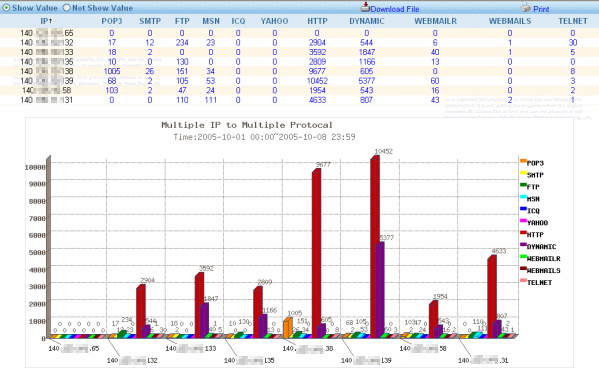The width and height of the screenshot is (599, 371).
Task: Click the TELNET column header
Action: [x=573, y=21]
